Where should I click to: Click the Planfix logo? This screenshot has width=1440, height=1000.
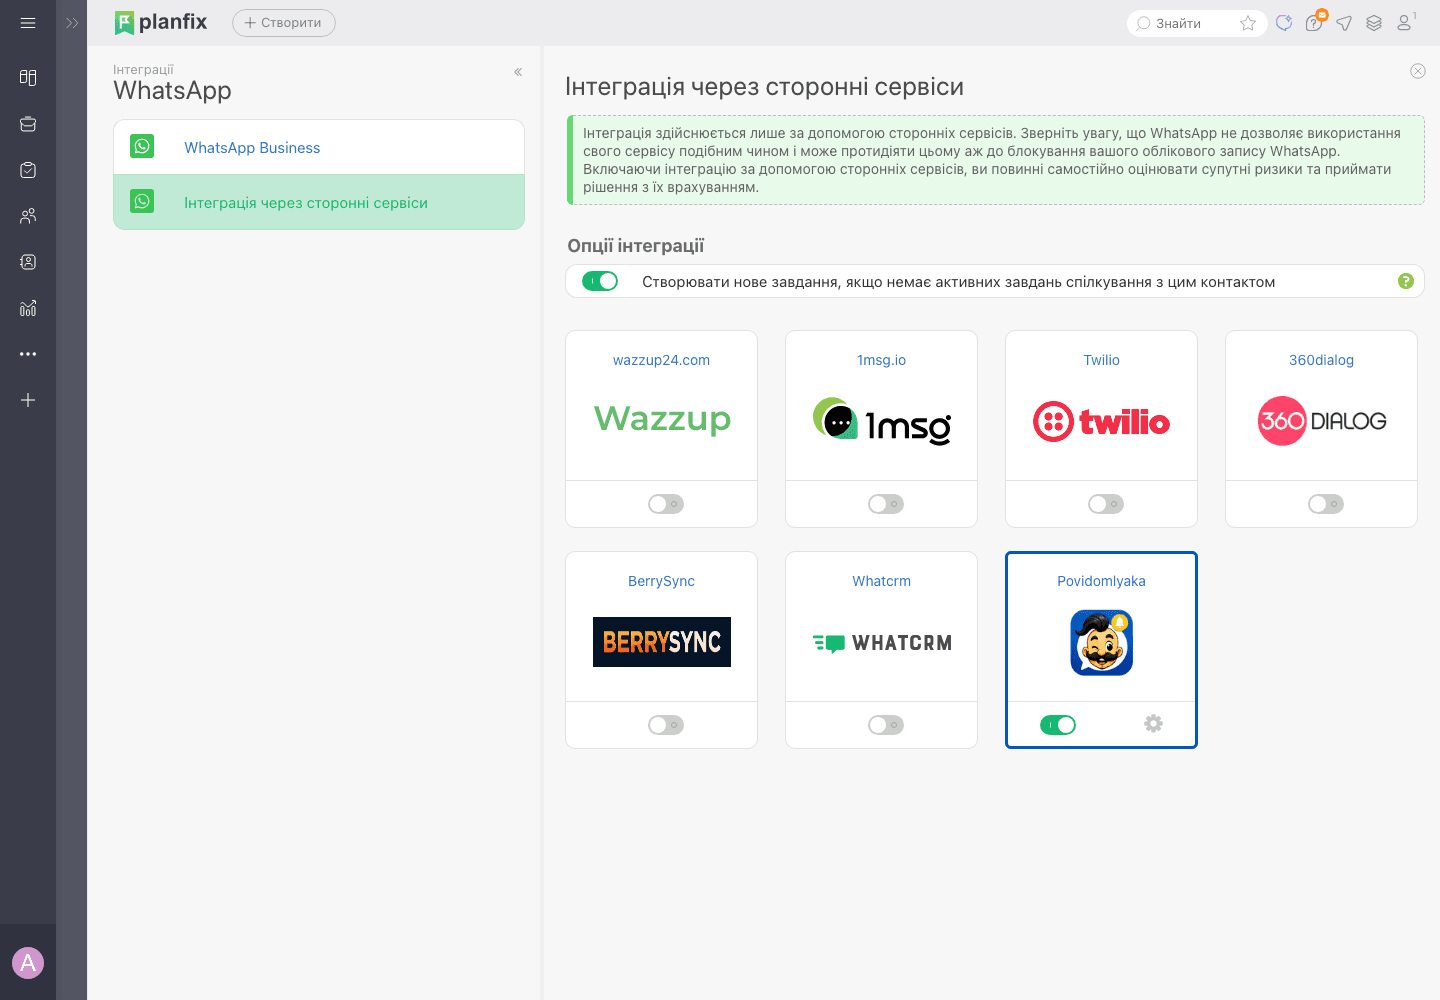coord(161,22)
